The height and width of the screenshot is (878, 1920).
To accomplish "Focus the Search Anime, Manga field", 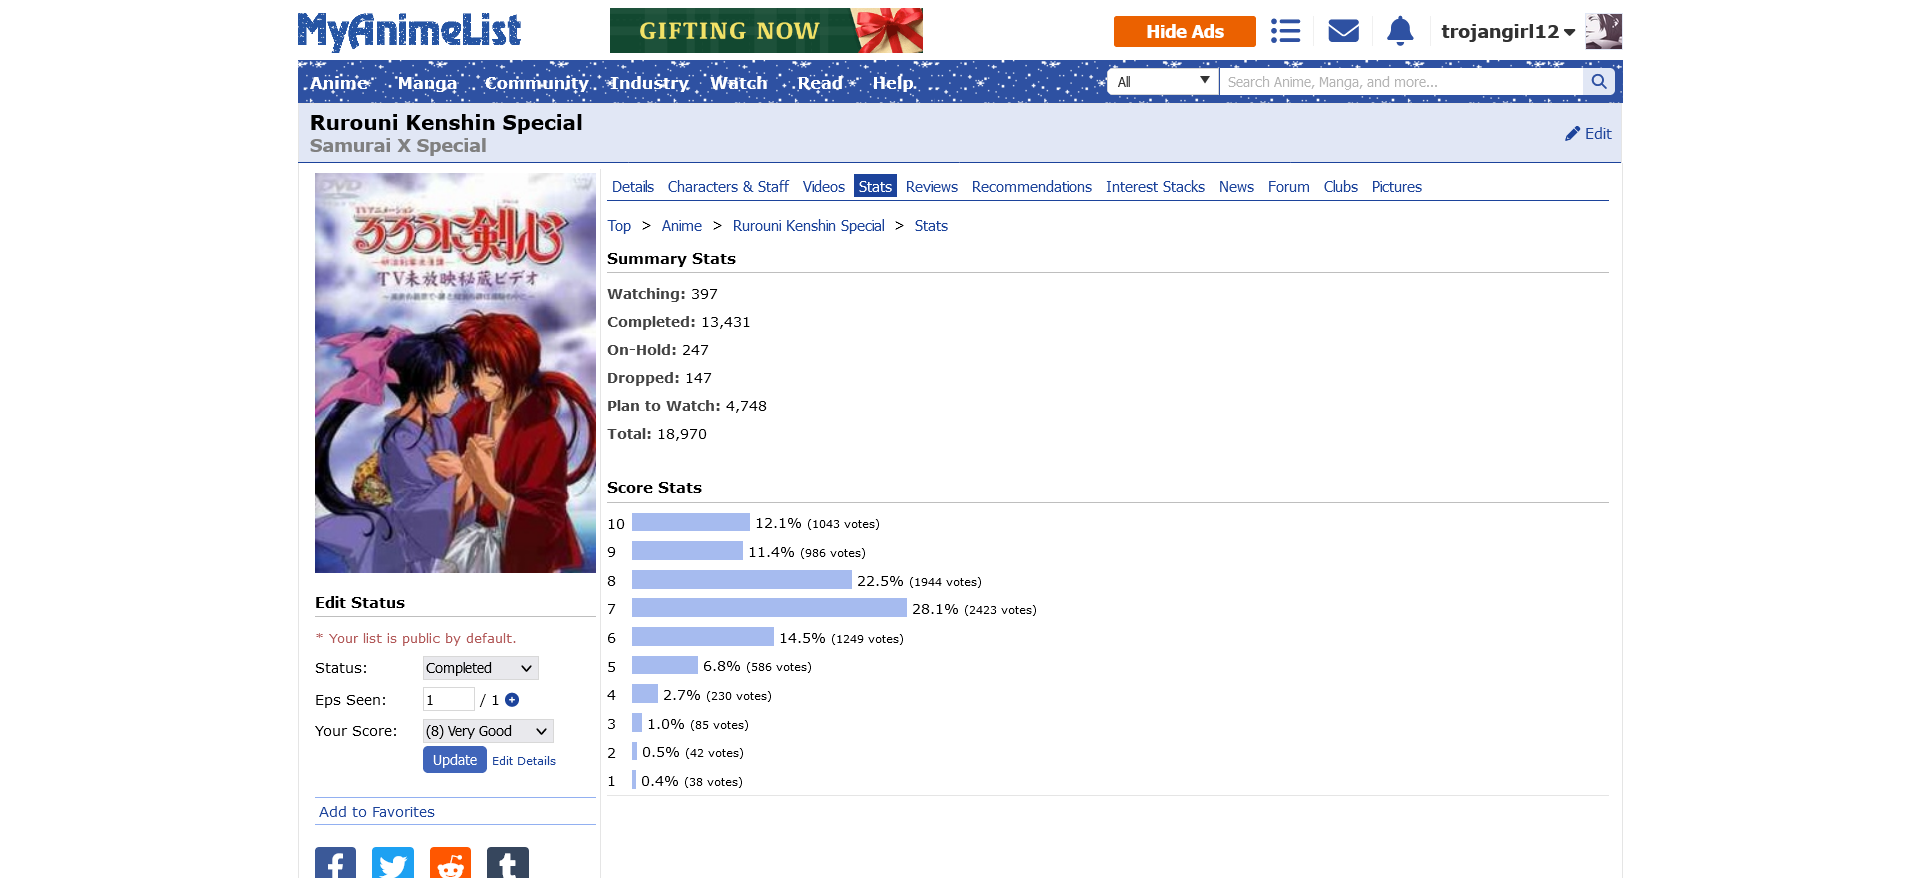I will coord(1401,82).
